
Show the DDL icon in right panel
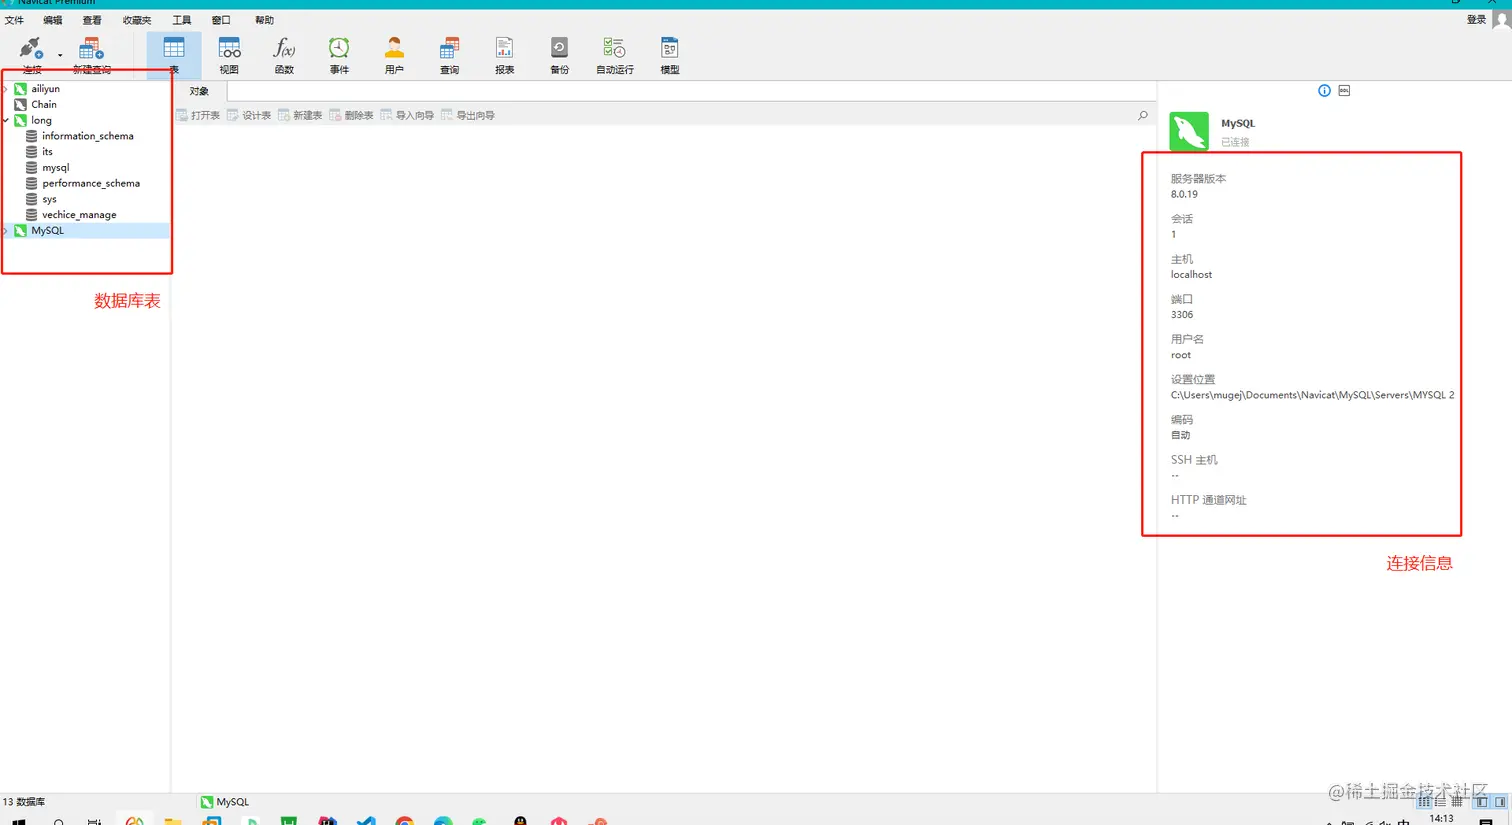point(1344,91)
